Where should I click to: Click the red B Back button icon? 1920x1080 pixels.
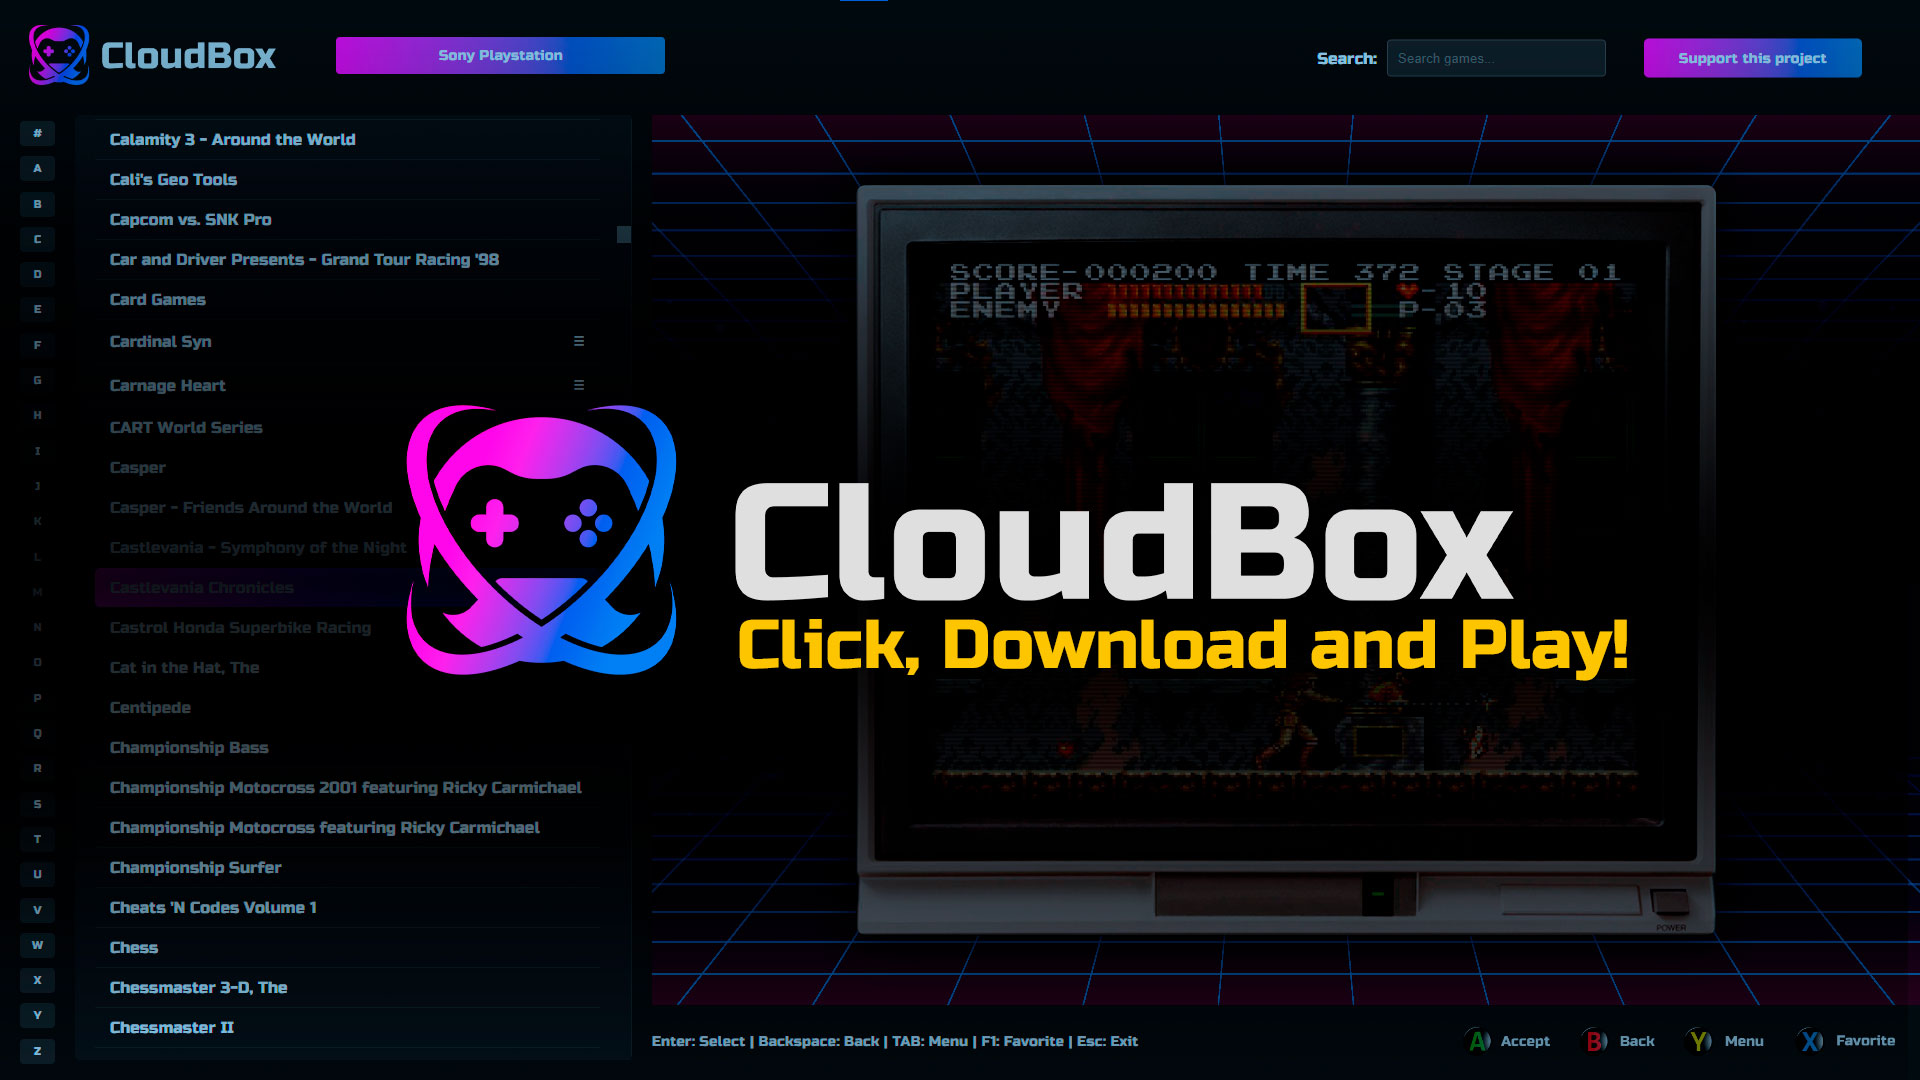point(1596,1041)
